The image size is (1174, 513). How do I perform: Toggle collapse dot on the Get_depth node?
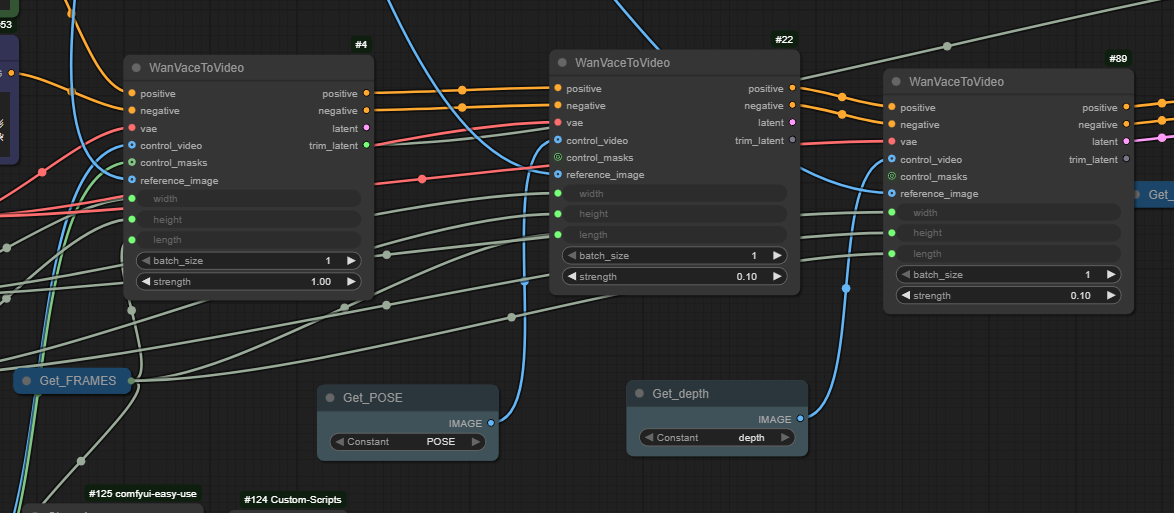640,394
